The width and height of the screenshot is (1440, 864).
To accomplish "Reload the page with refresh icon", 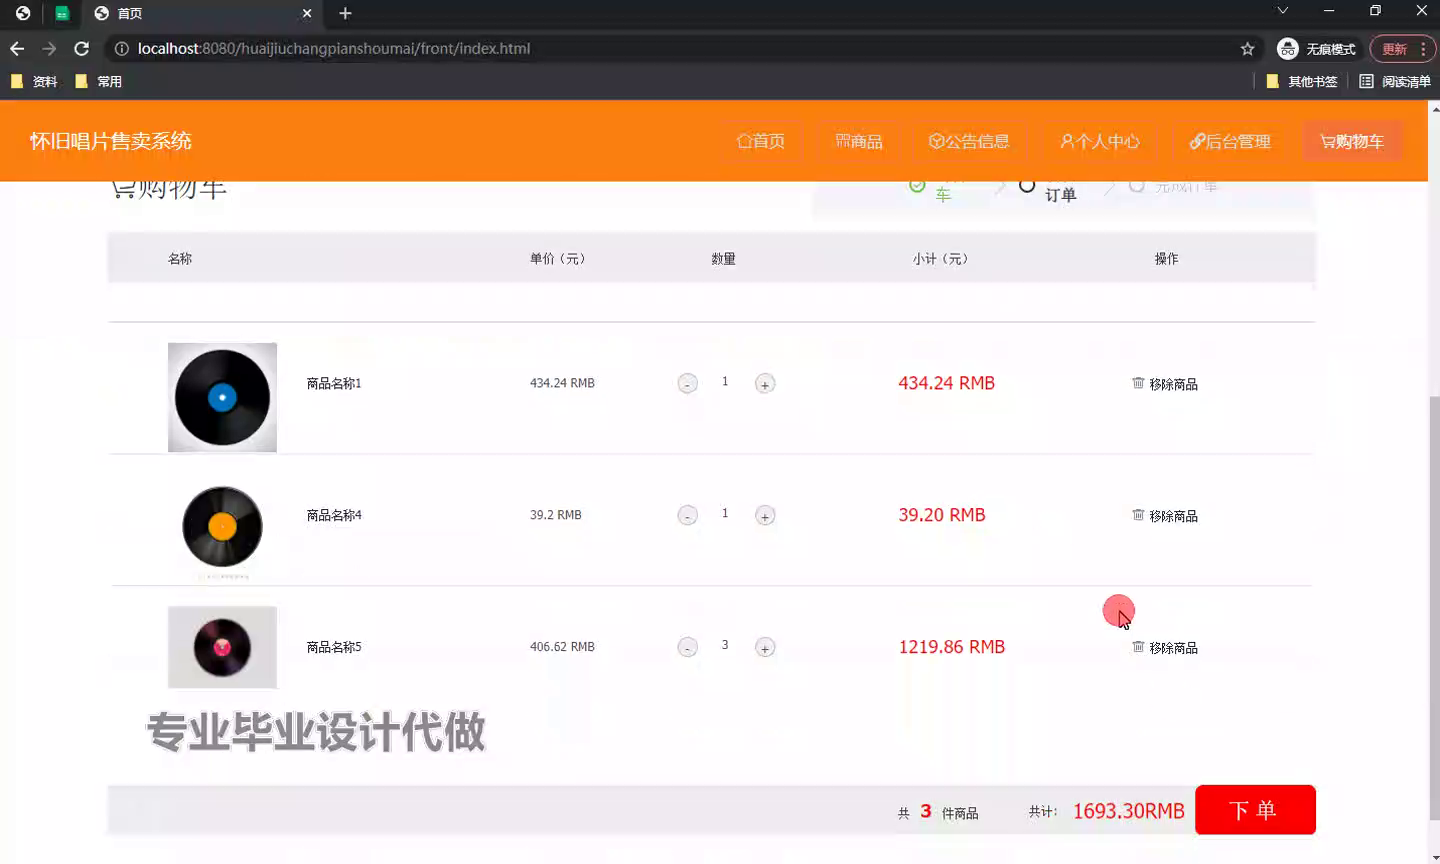I will 82,48.
